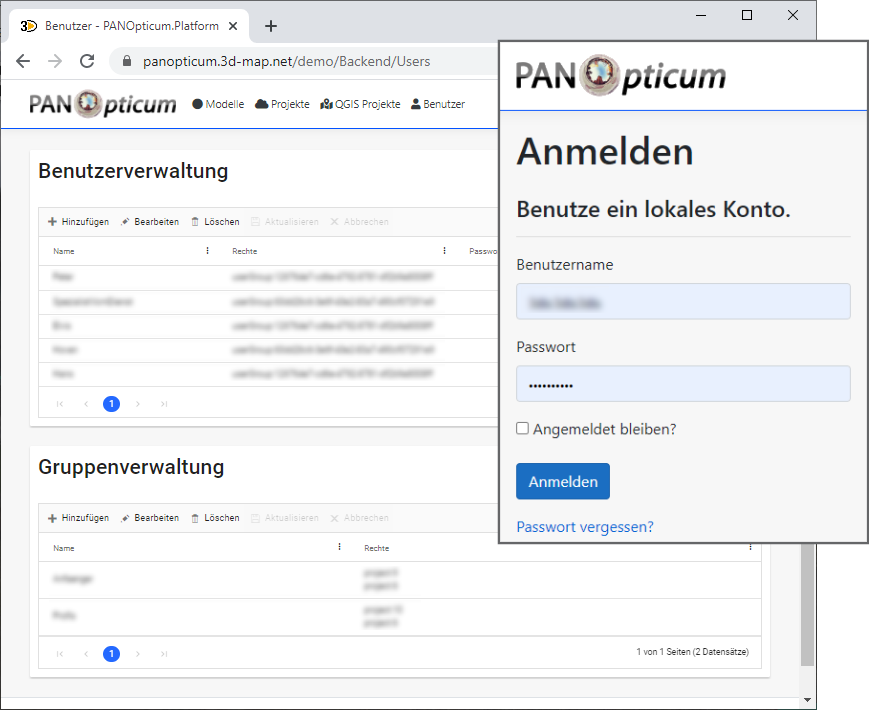Go to last page in Gruppenverwaltung pager
Image resolution: width=869 pixels, height=710 pixels.
point(164,654)
